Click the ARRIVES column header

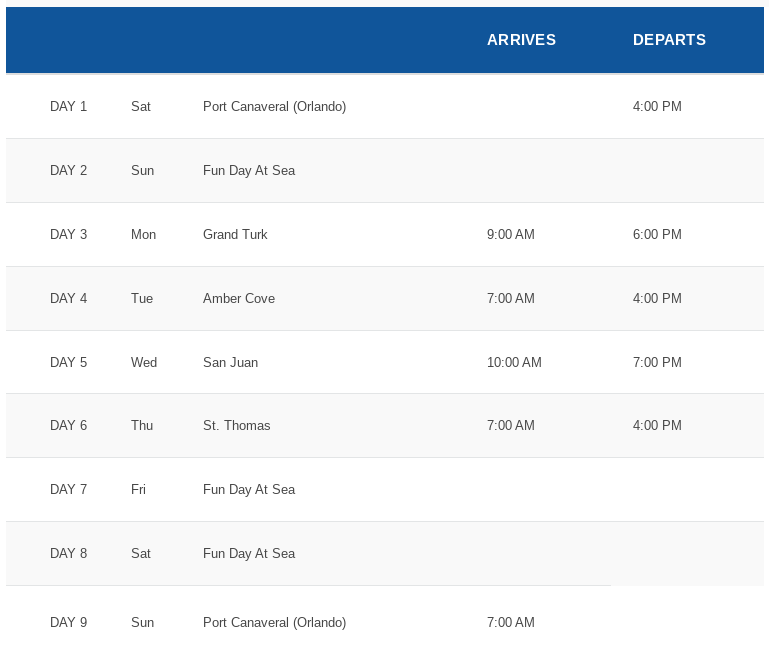point(521,40)
